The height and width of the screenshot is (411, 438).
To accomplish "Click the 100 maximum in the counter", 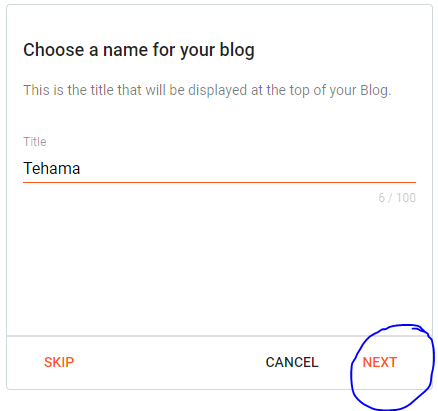I will [406, 198].
